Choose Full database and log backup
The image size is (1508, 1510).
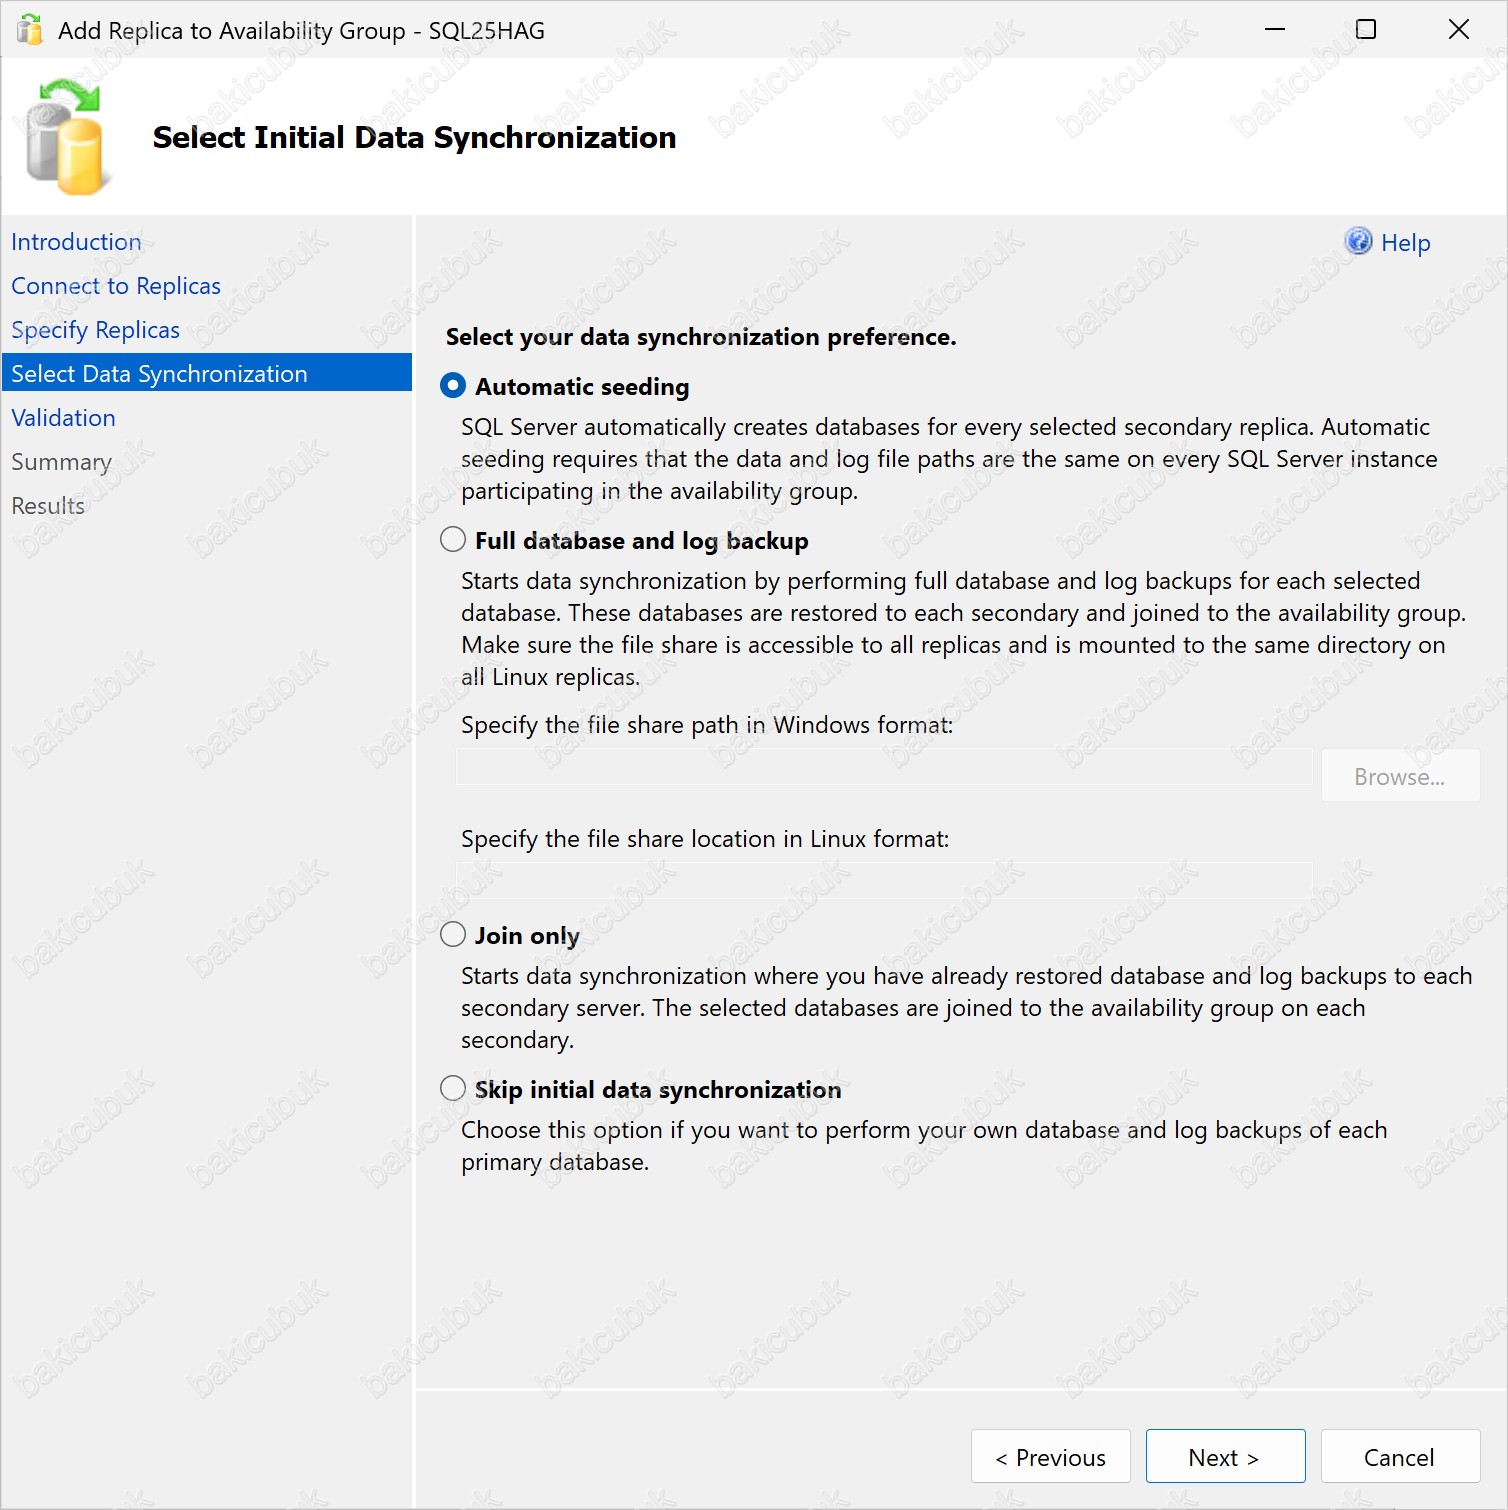point(453,540)
